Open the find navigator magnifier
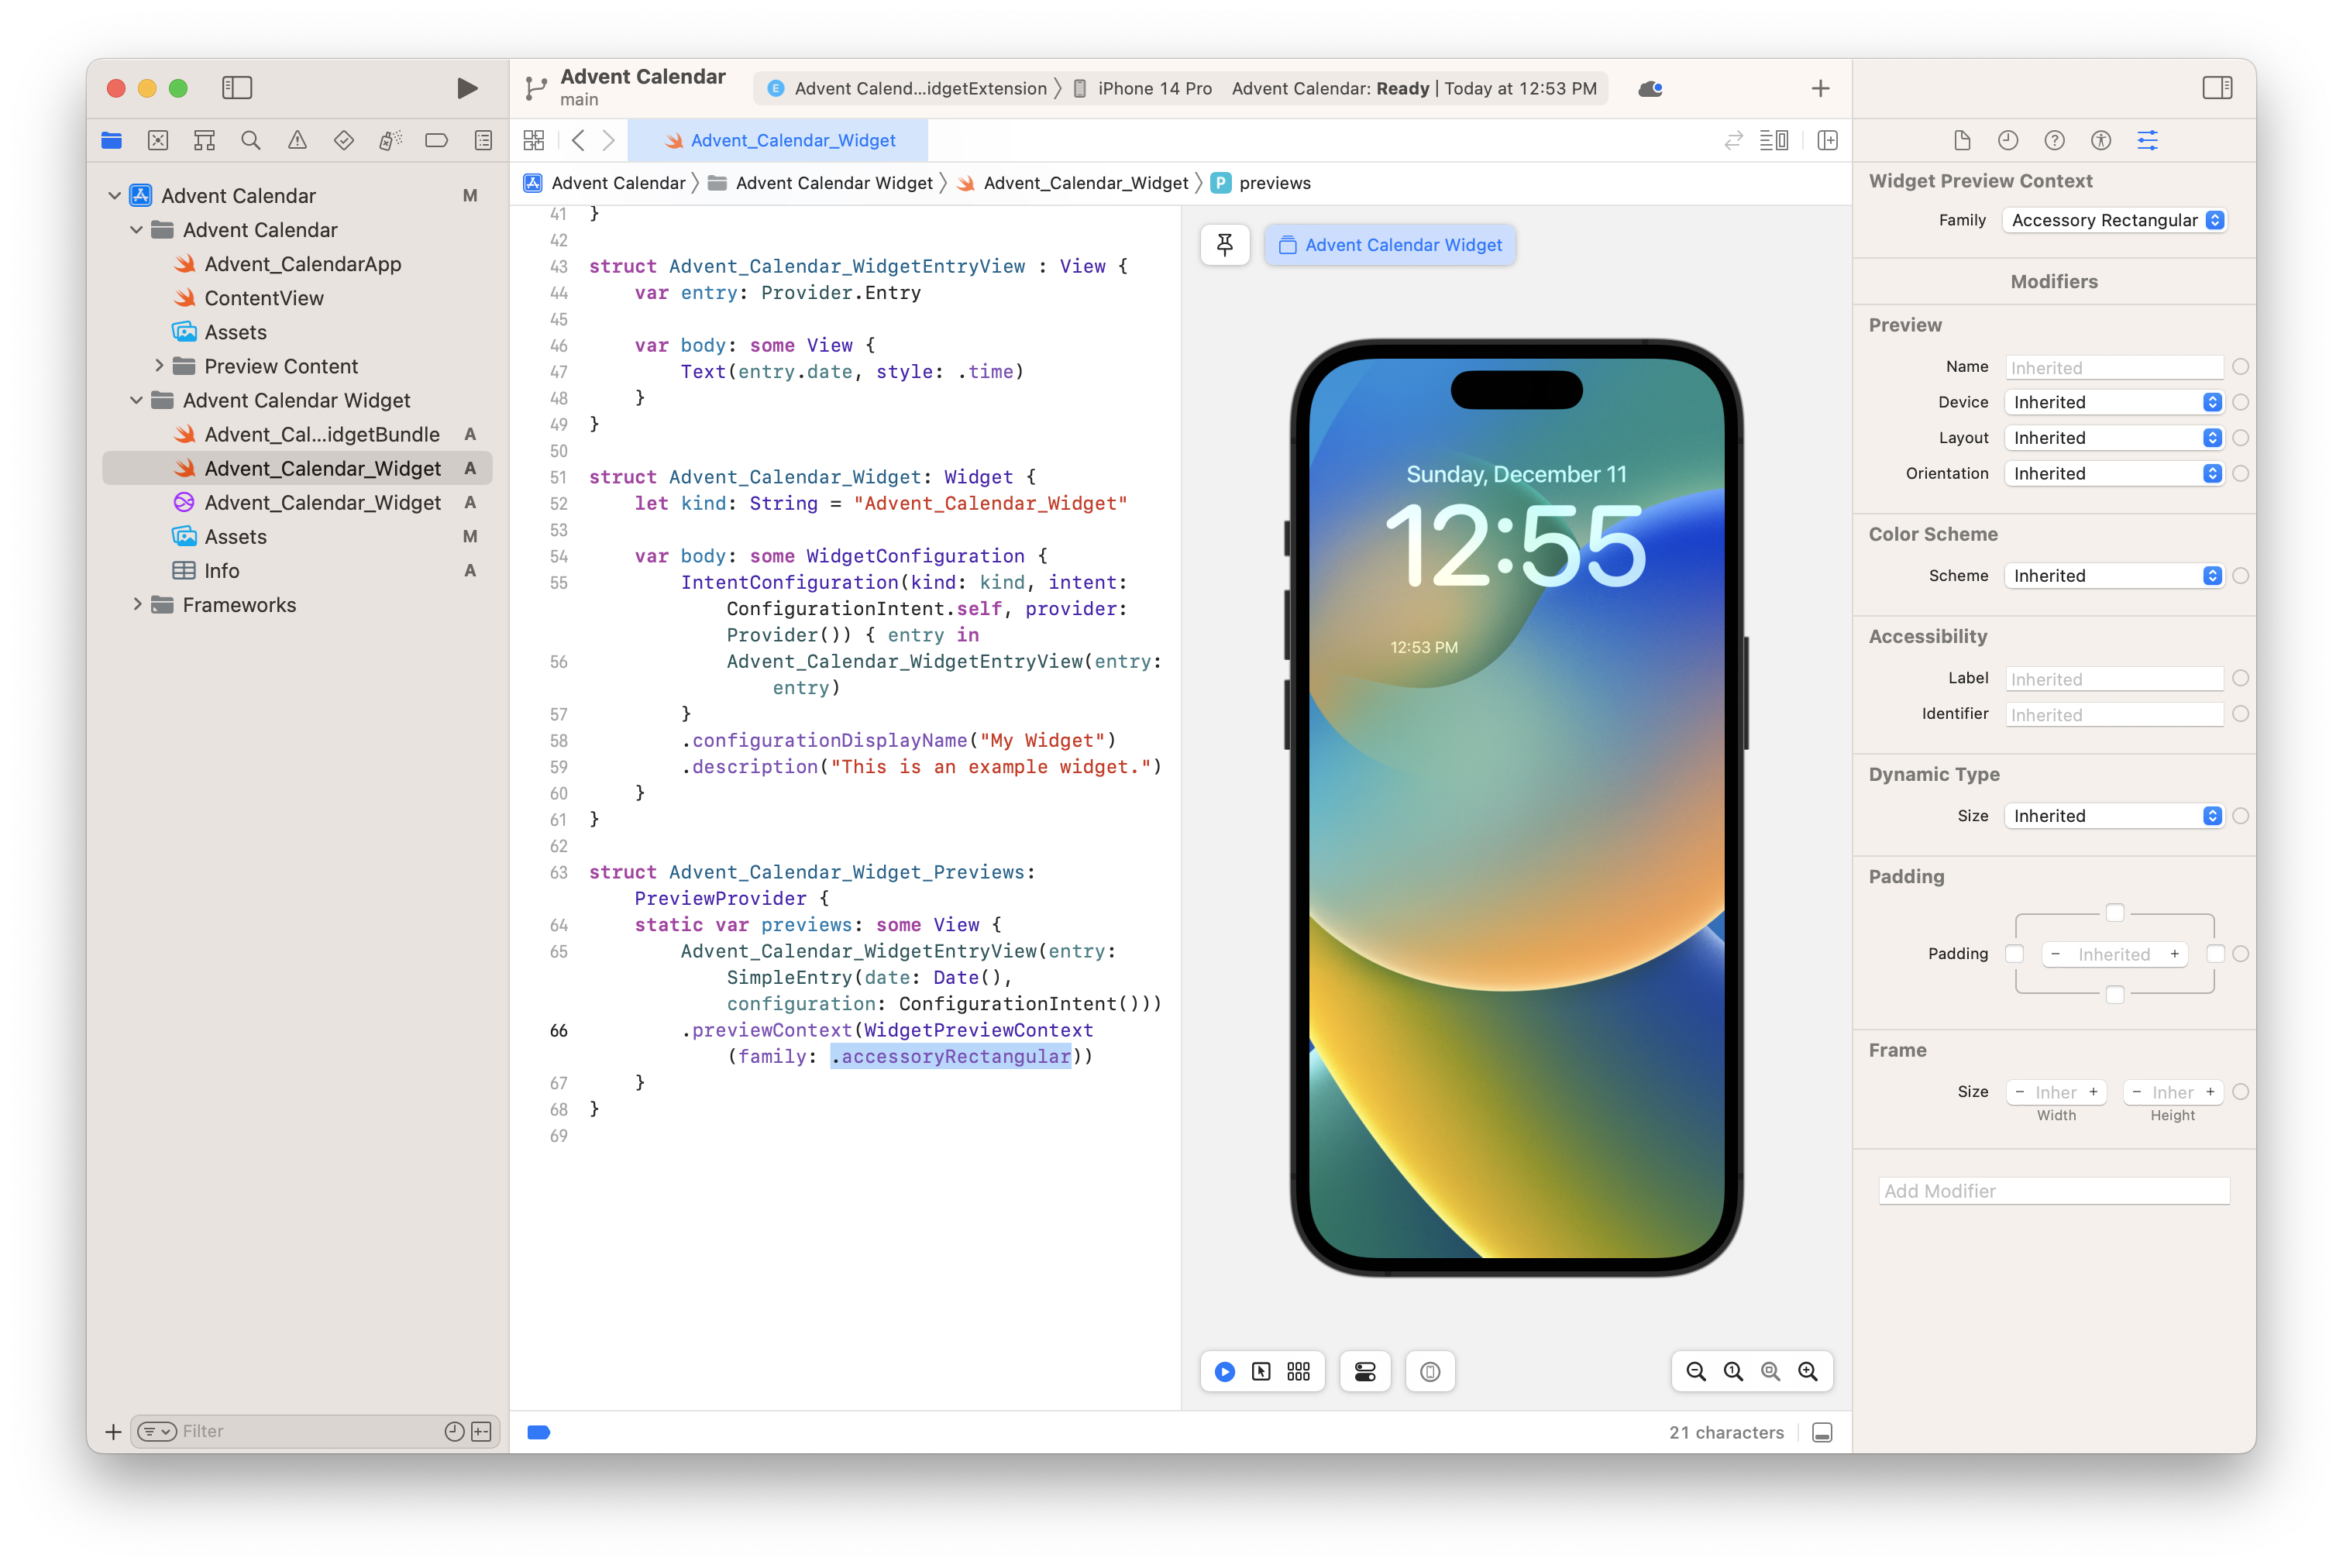Viewport: 2343px width, 1568px height. pos(251,140)
